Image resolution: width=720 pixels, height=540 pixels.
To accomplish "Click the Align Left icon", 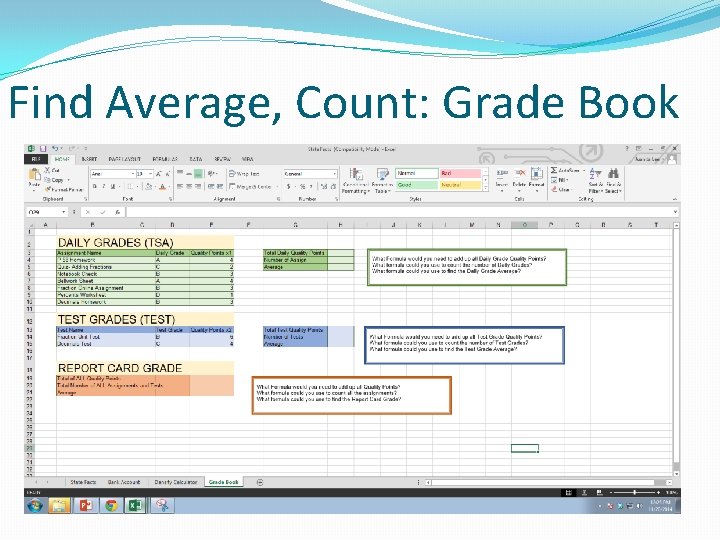I will coord(180,186).
